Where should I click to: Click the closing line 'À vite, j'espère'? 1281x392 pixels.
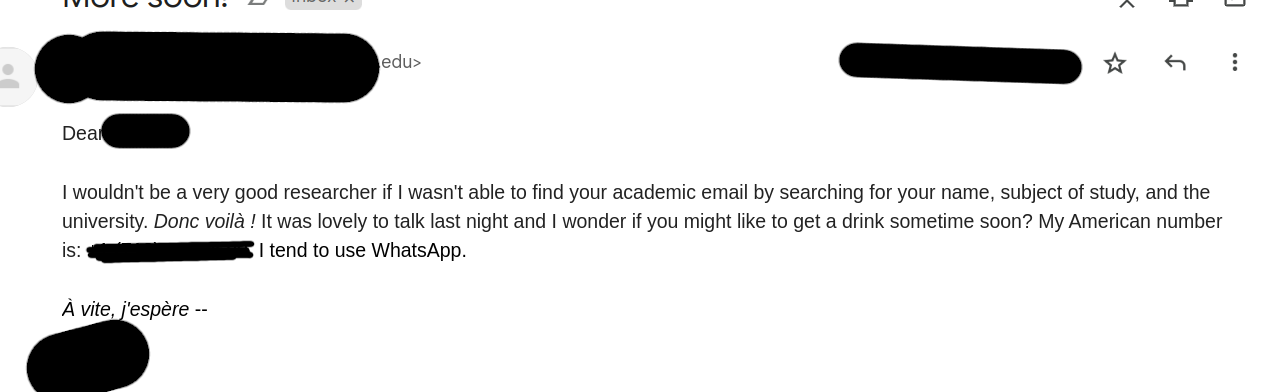tap(126, 309)
